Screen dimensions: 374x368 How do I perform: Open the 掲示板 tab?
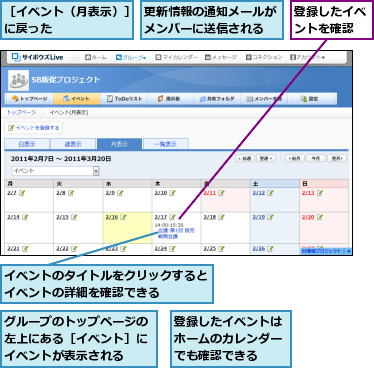coord(169,99)
